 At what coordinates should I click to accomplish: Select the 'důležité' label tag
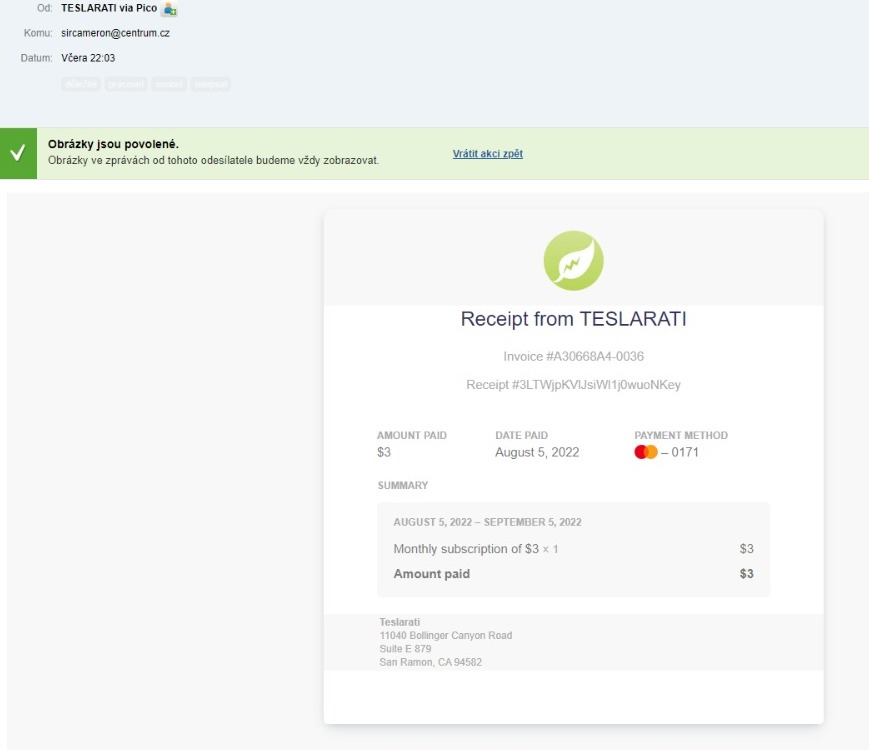pyautogui.click(x=81, y=84)
